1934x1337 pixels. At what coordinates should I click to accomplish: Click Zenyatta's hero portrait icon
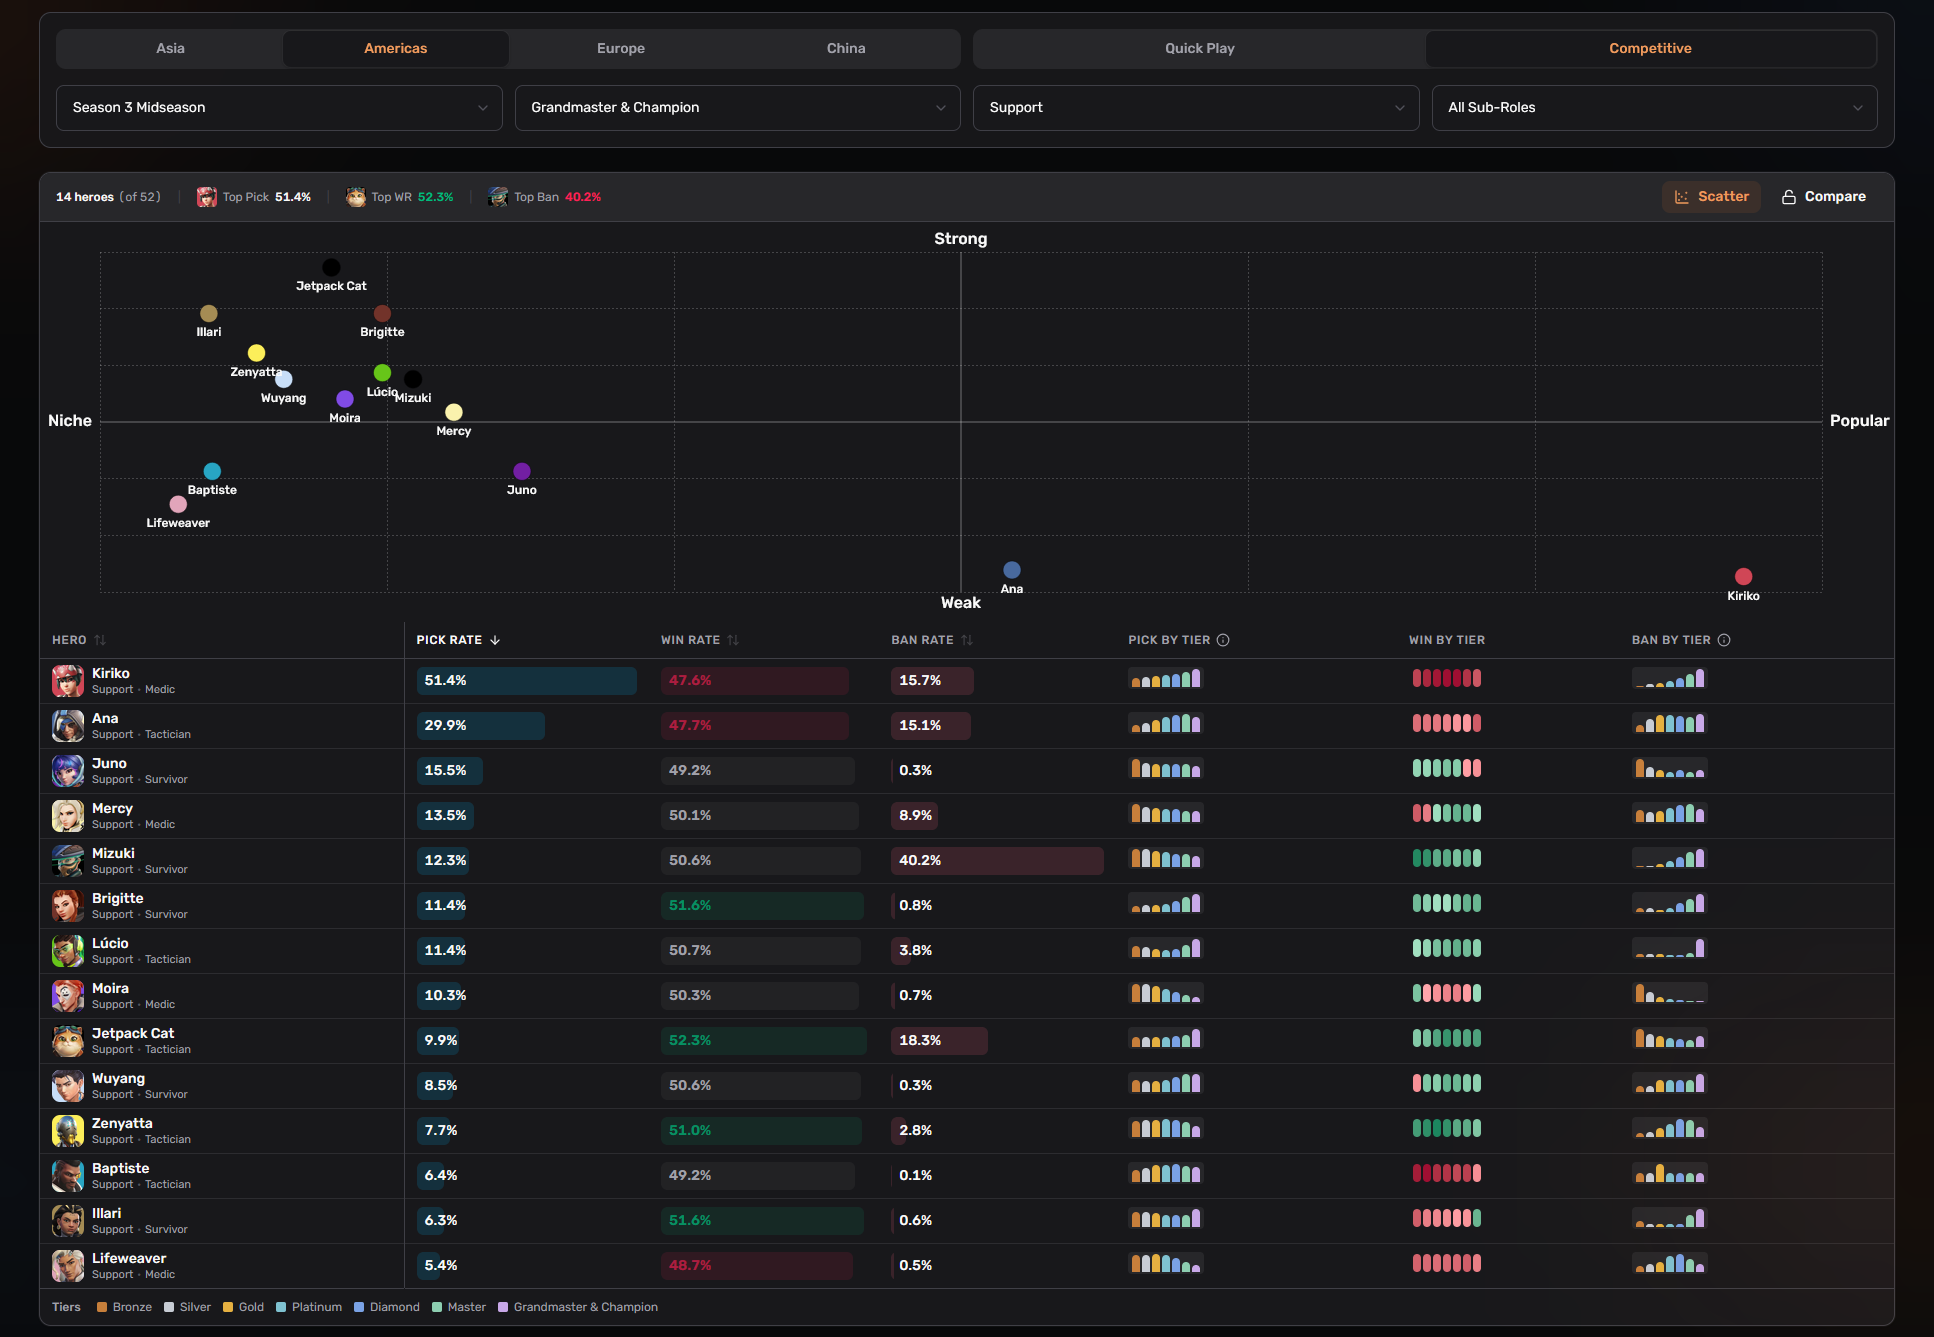pos(68,1131)
